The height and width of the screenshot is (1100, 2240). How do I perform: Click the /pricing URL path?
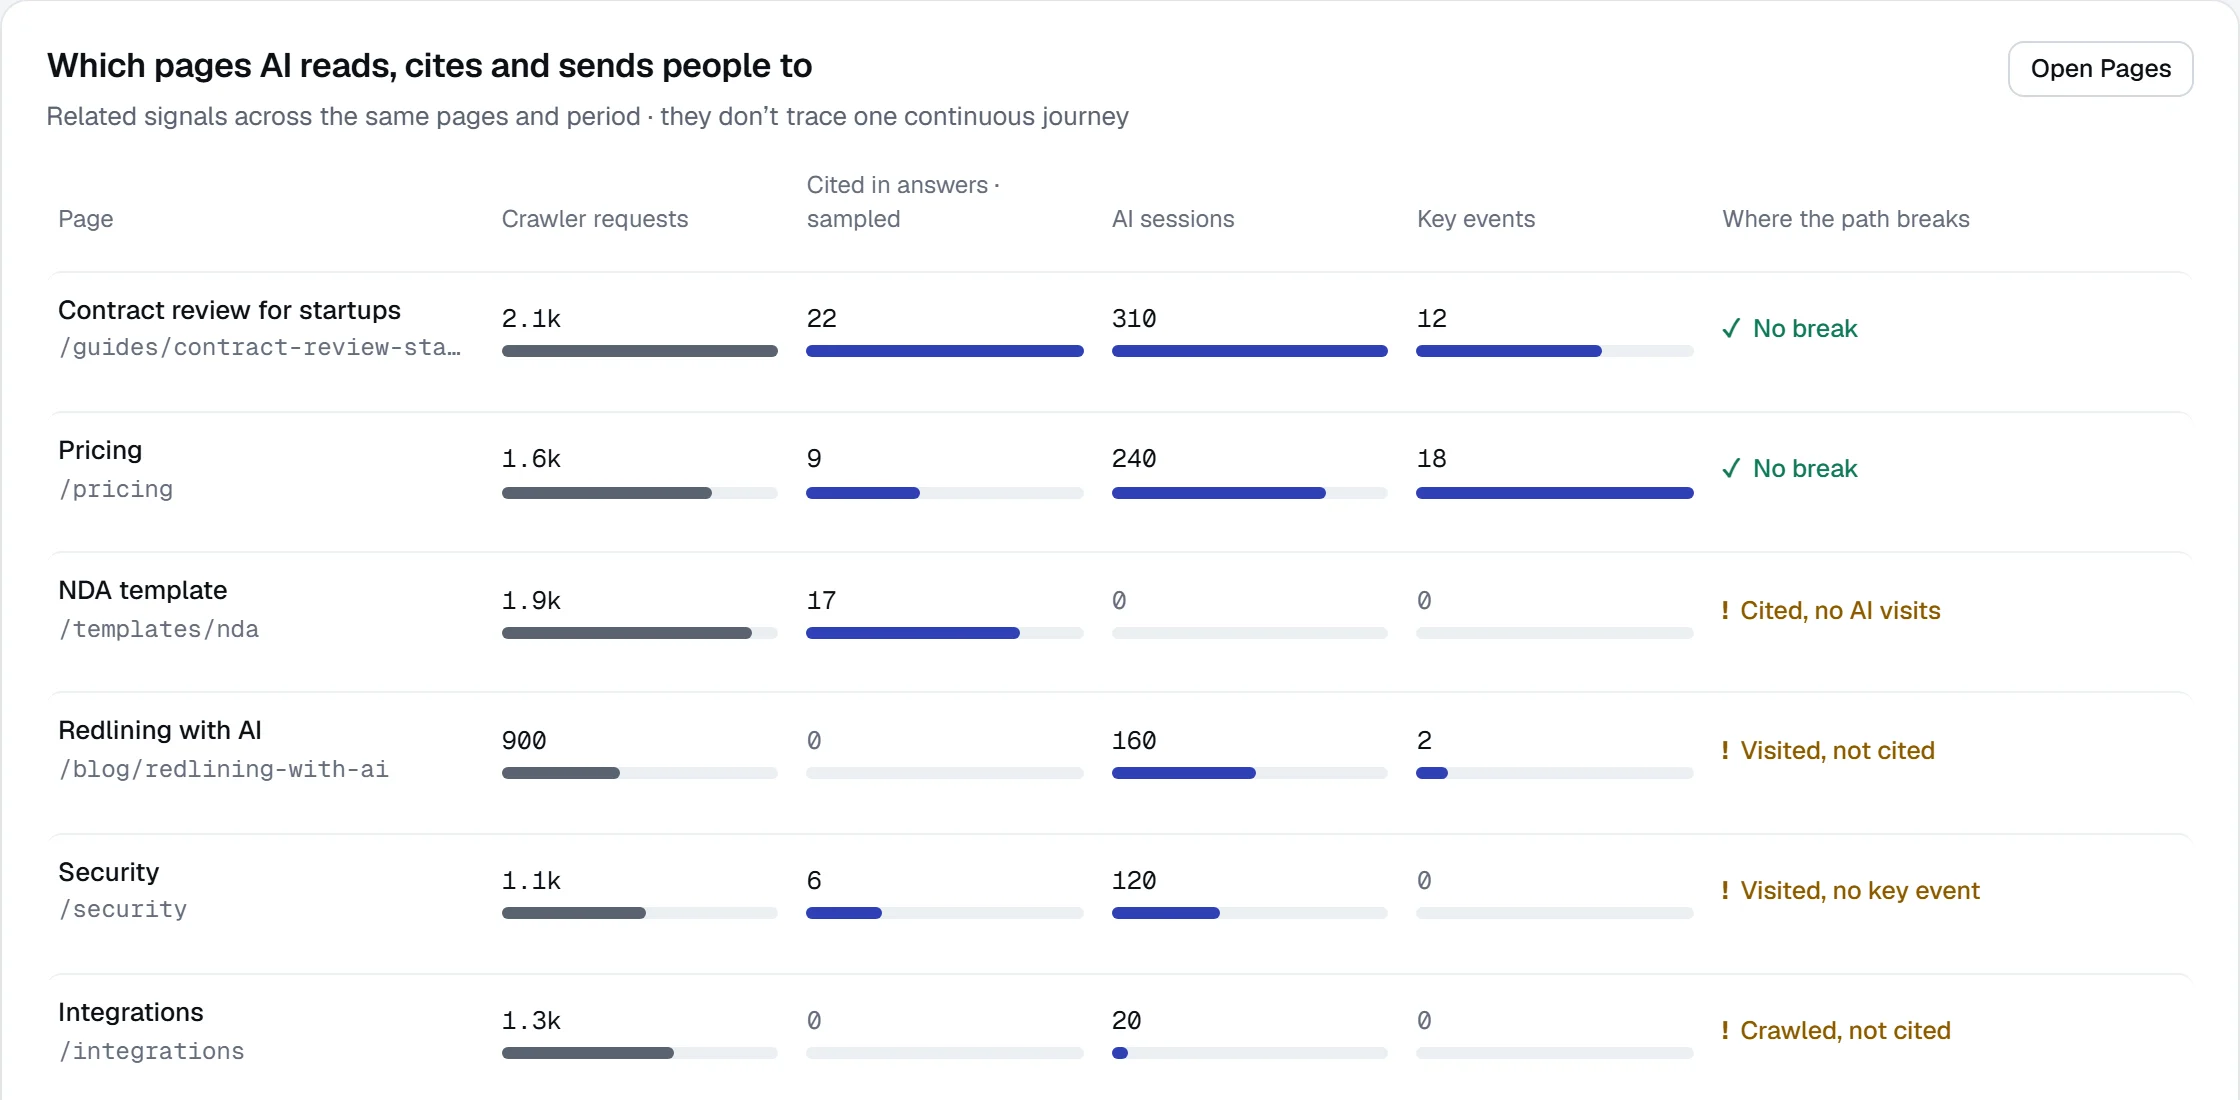tap(115, 489)
